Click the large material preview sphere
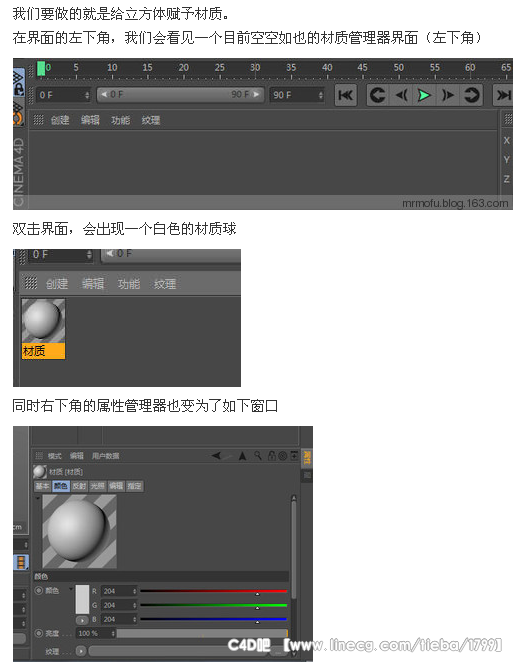This screenshot has height=662, width=528. point(79,532)
